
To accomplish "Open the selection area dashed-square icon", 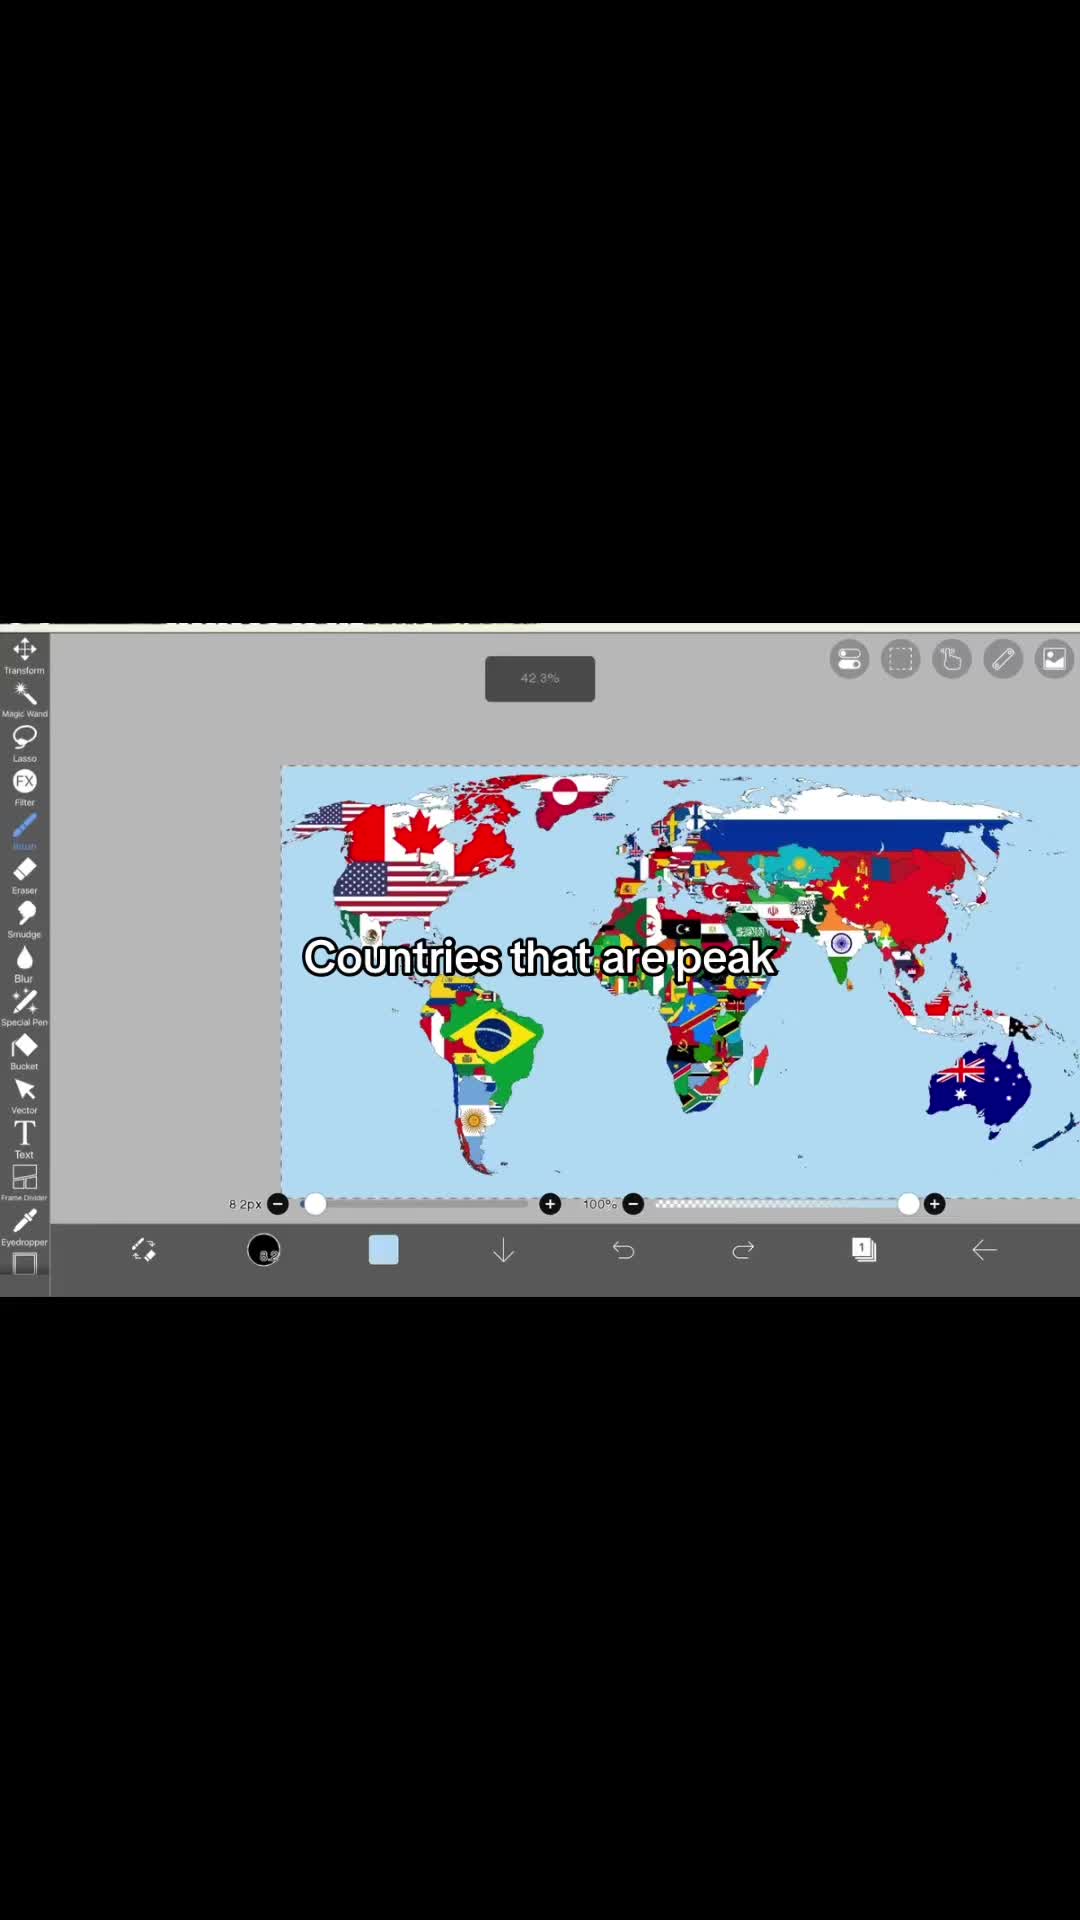I will click(x=900, y=659).
